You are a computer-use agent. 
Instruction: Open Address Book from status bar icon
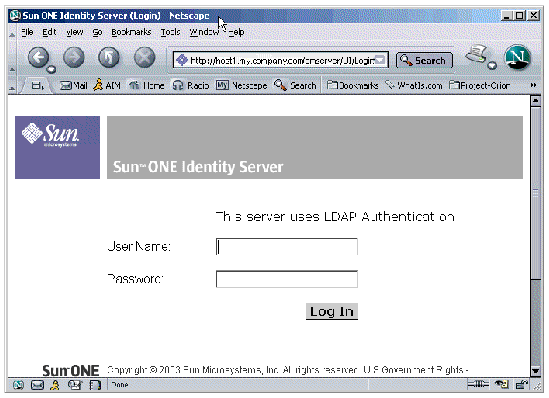(x=95, y=385)
